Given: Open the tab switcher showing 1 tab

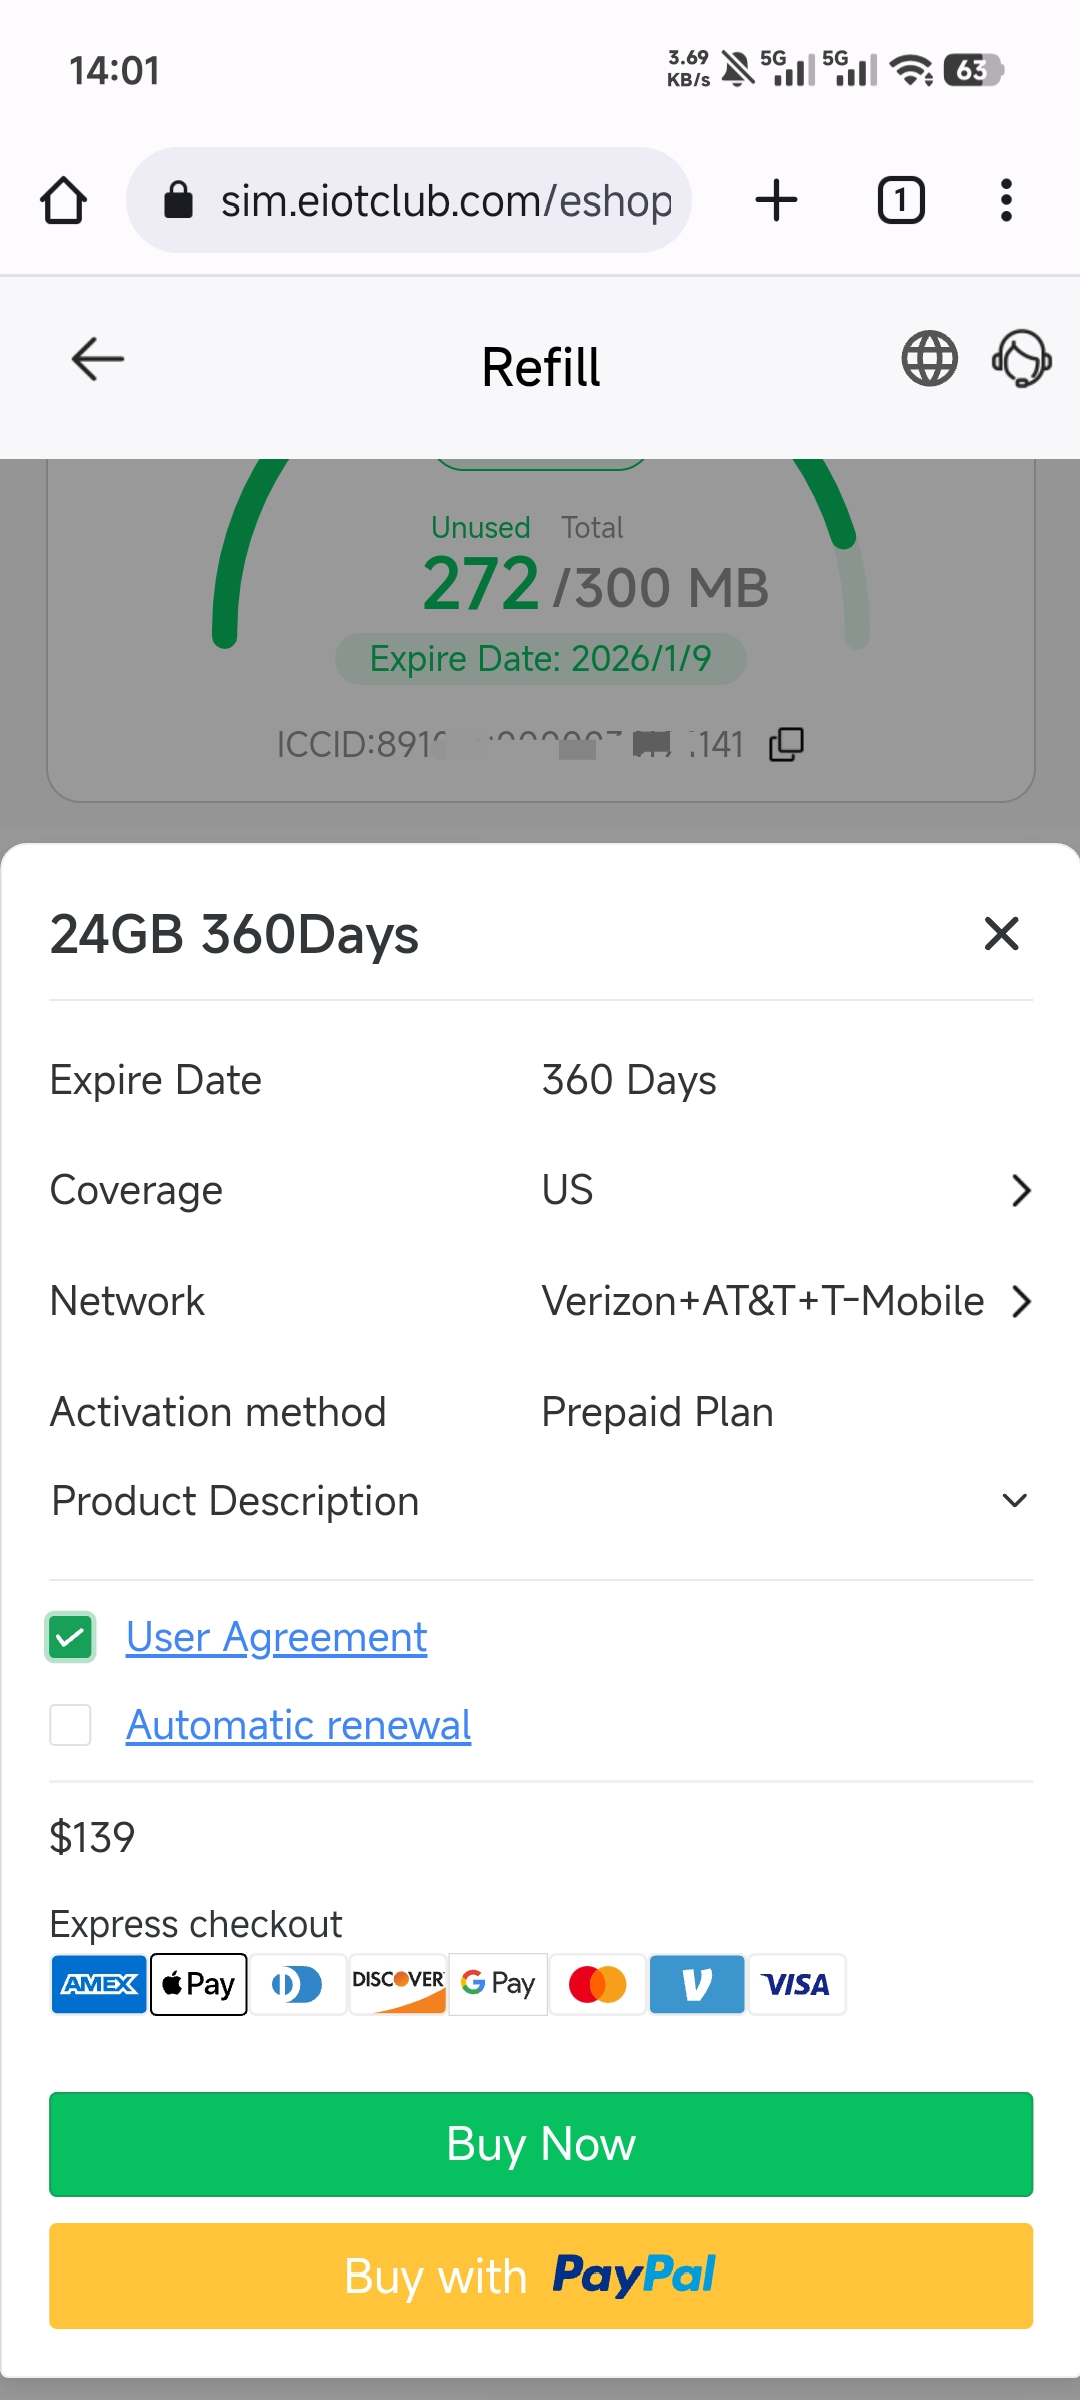Looking at the screenshot, I should click(900, 200).
